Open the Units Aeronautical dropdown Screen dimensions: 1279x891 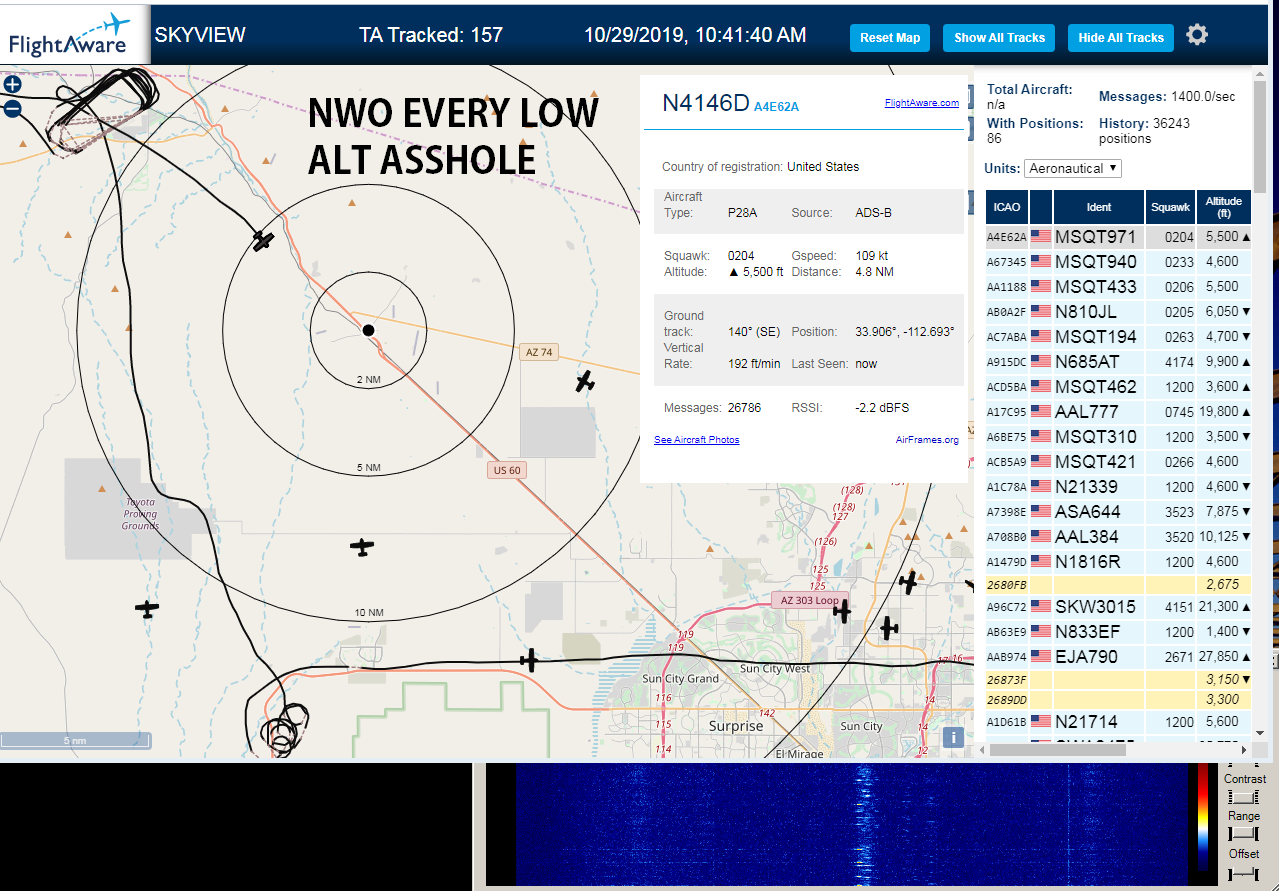click(x=1073, y=168)
